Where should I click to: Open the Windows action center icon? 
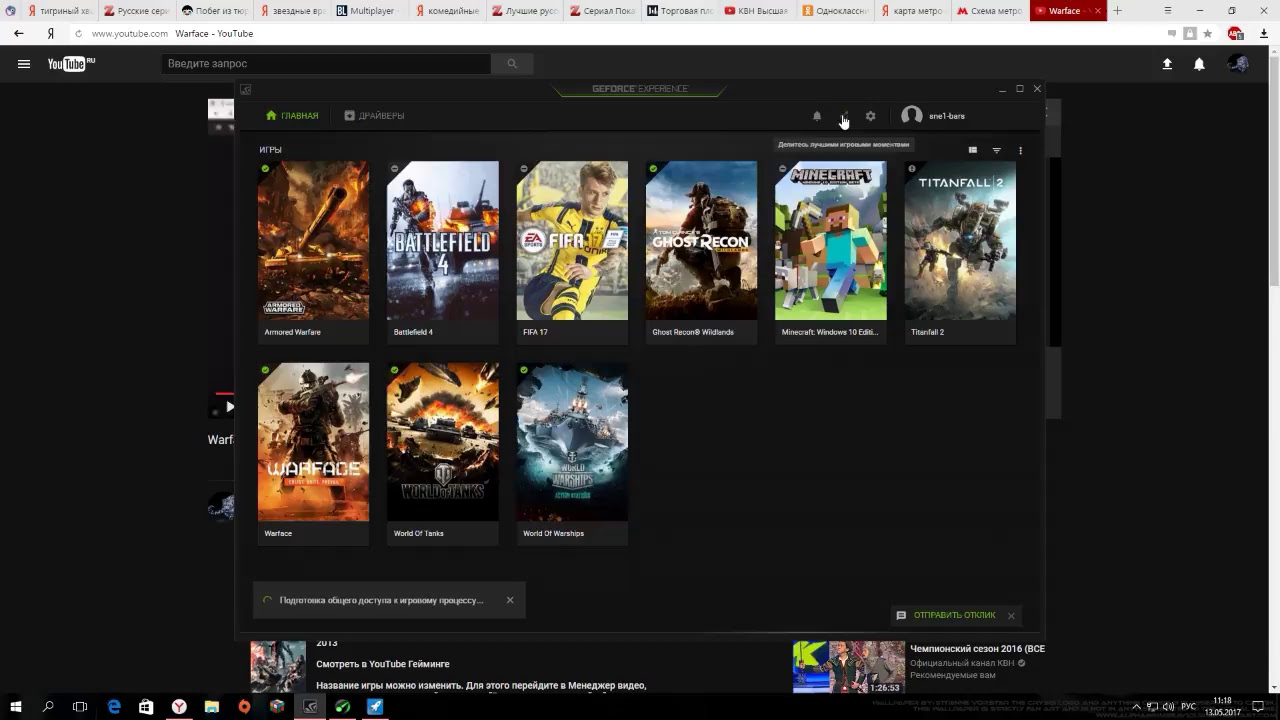tap(1259, 706)
